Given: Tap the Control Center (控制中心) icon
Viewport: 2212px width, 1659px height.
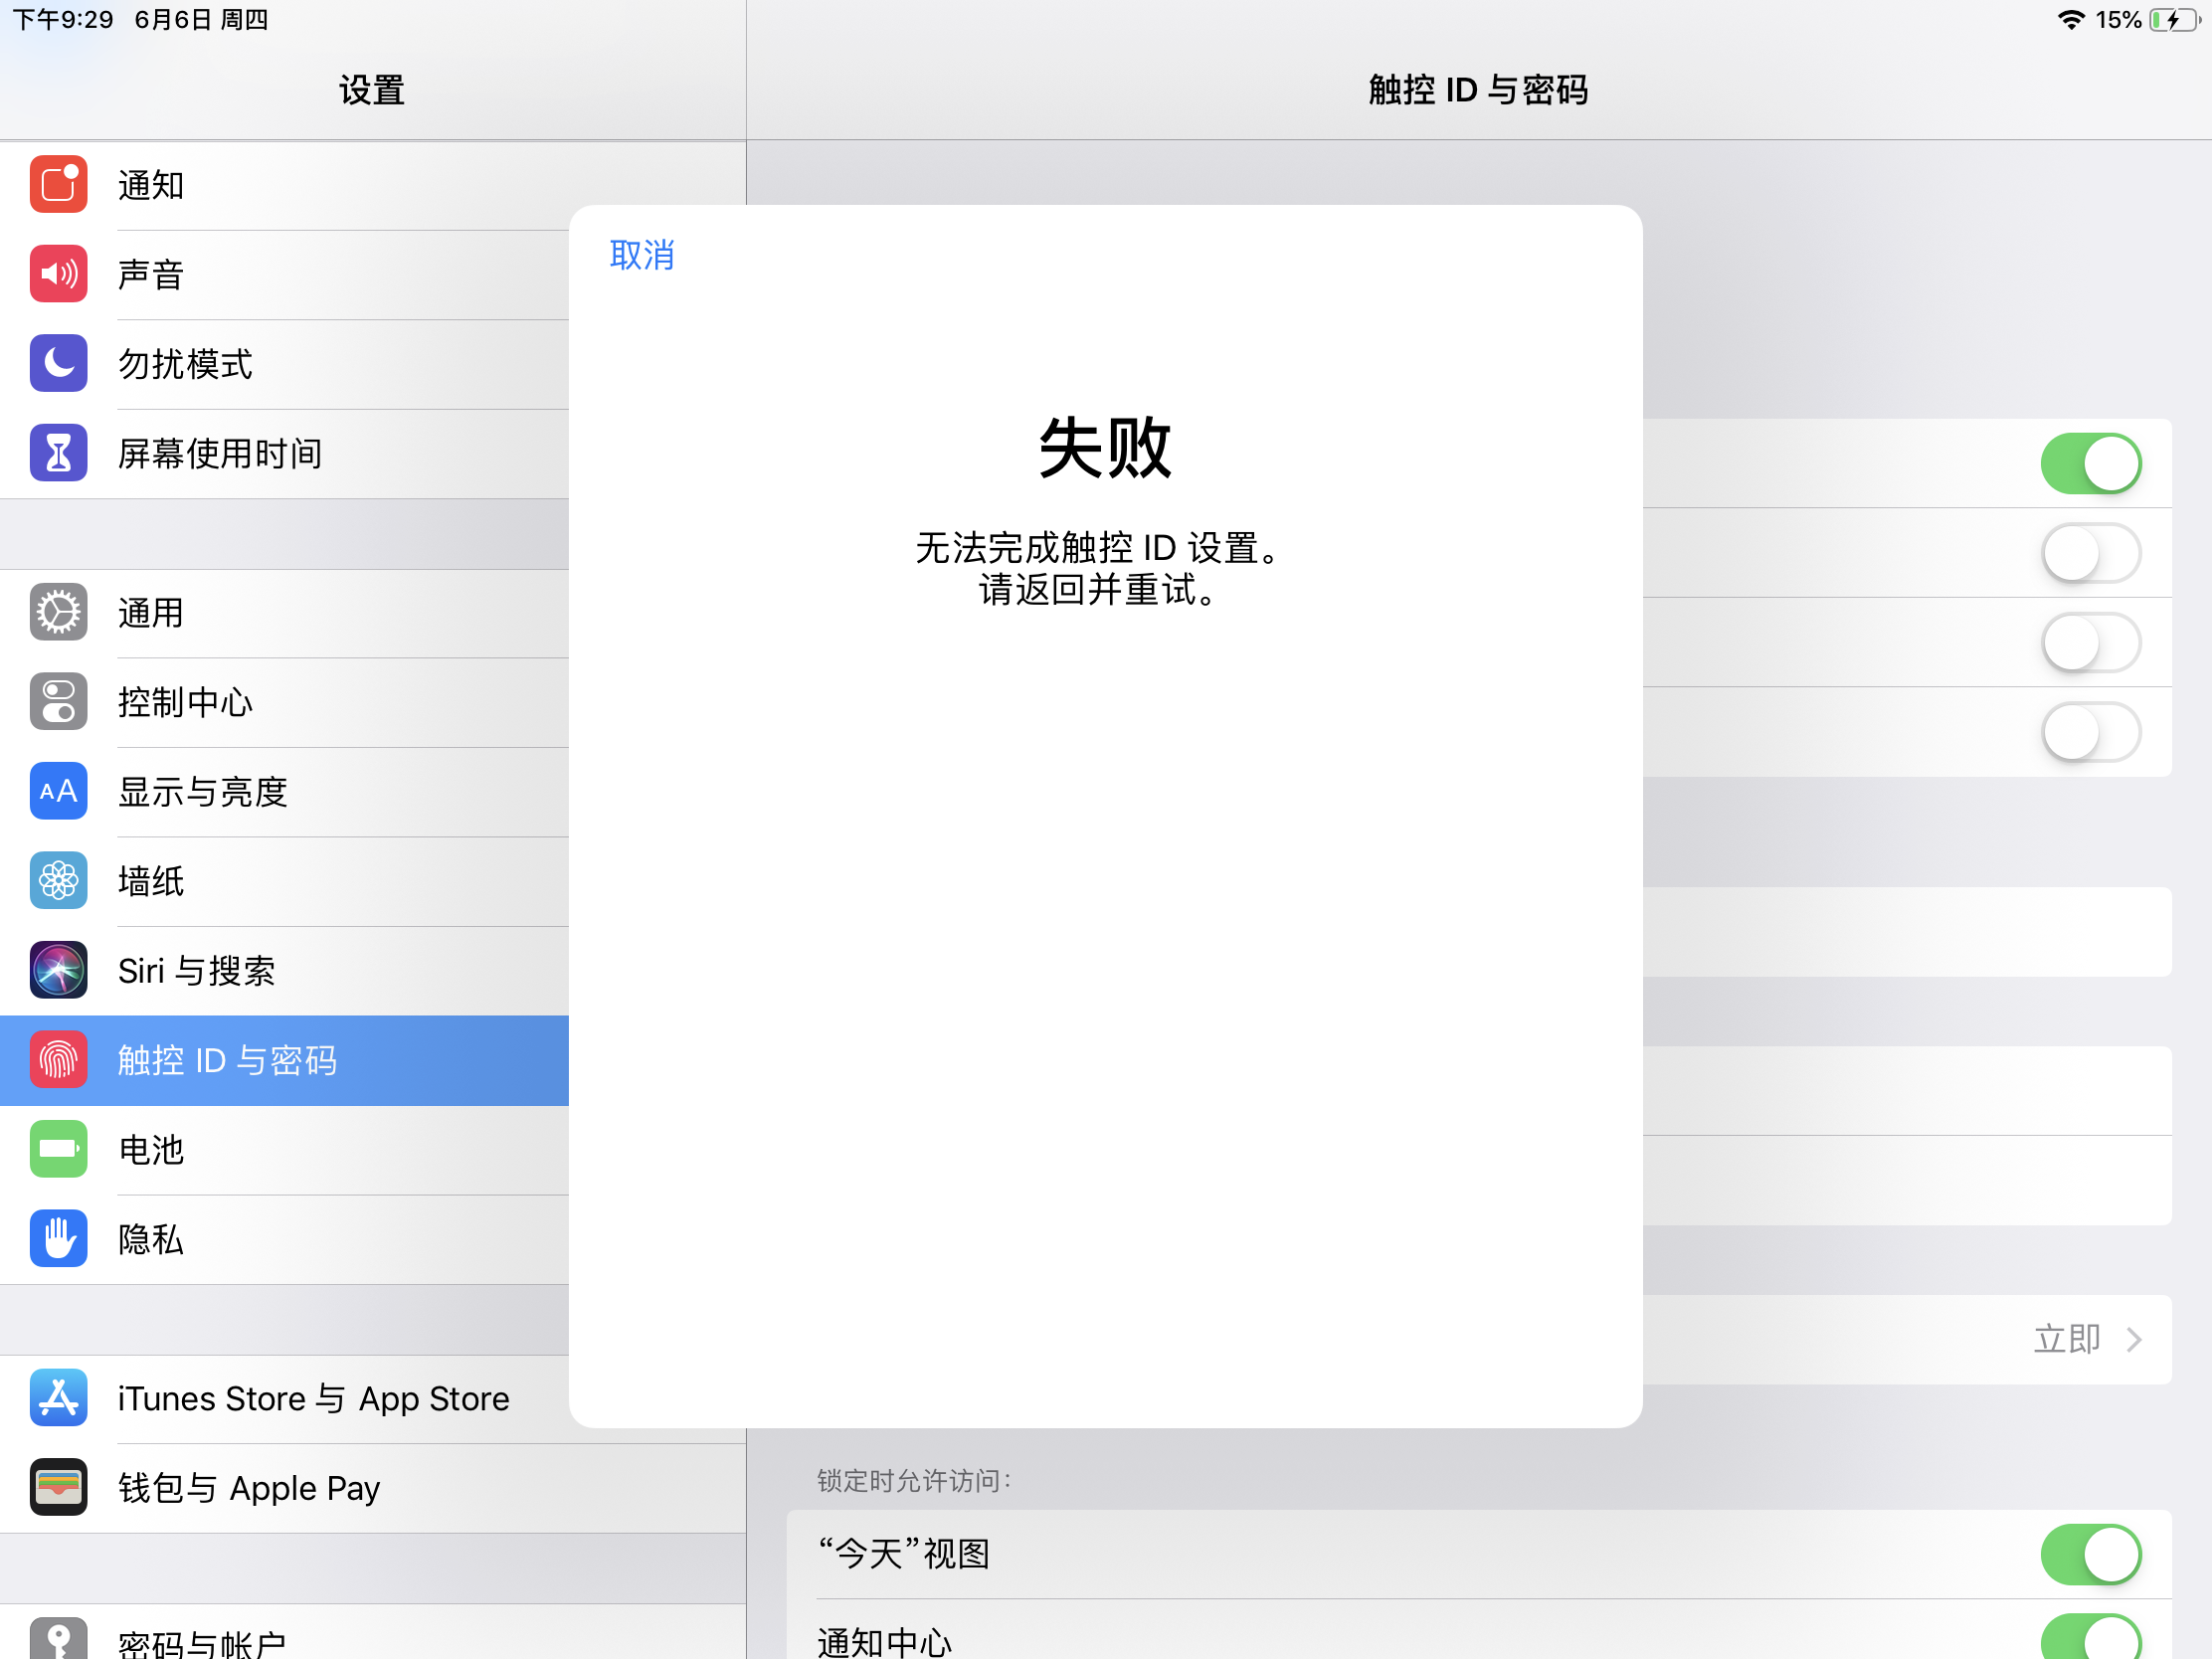Looking at the screenshot, I should (x=58, y=702).
